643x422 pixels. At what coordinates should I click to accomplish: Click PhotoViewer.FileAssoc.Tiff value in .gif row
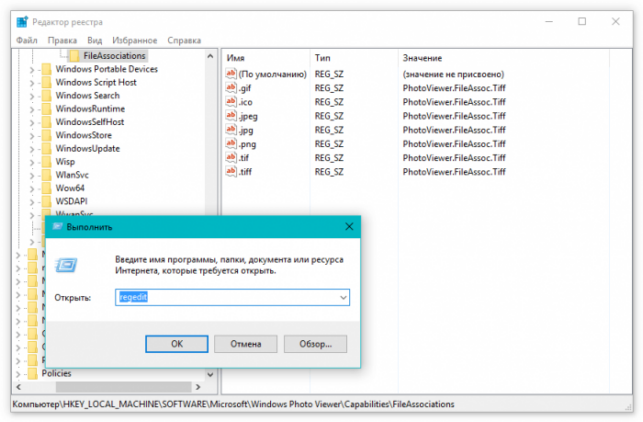(x=454, y=88)
